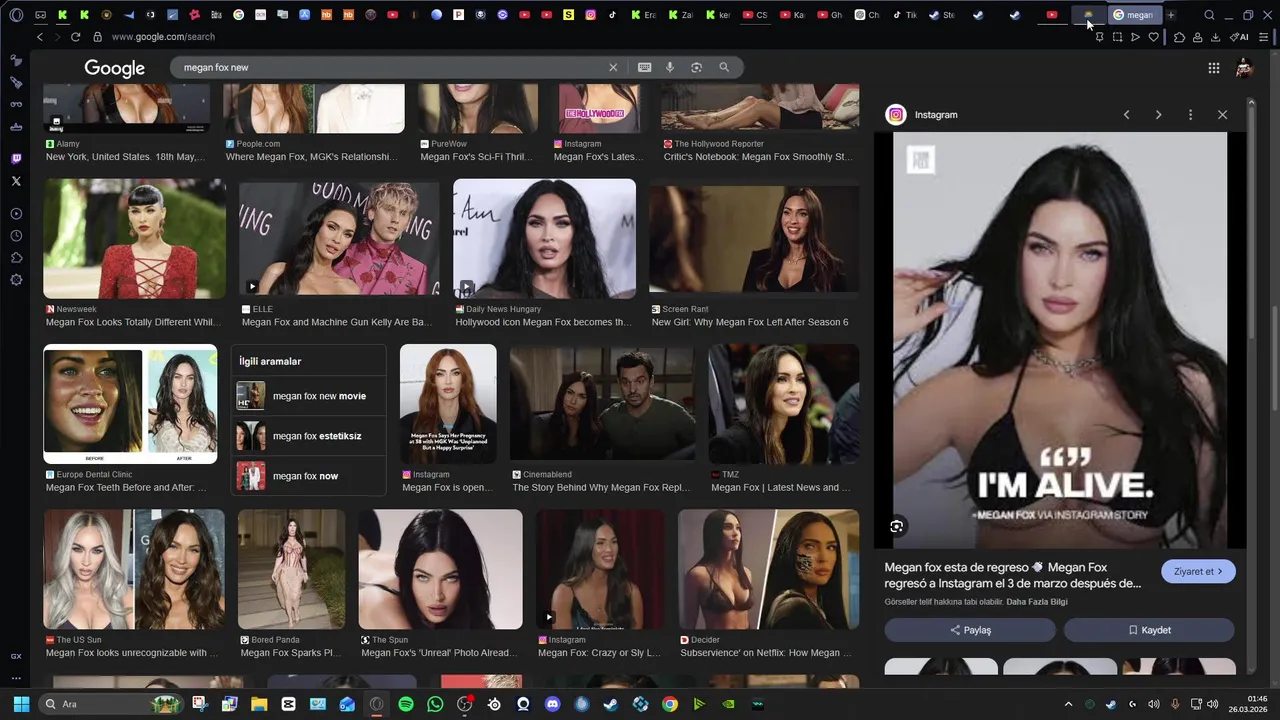
Task: Click the magnifier search button in Google box
Action: (x=724, y=67)
